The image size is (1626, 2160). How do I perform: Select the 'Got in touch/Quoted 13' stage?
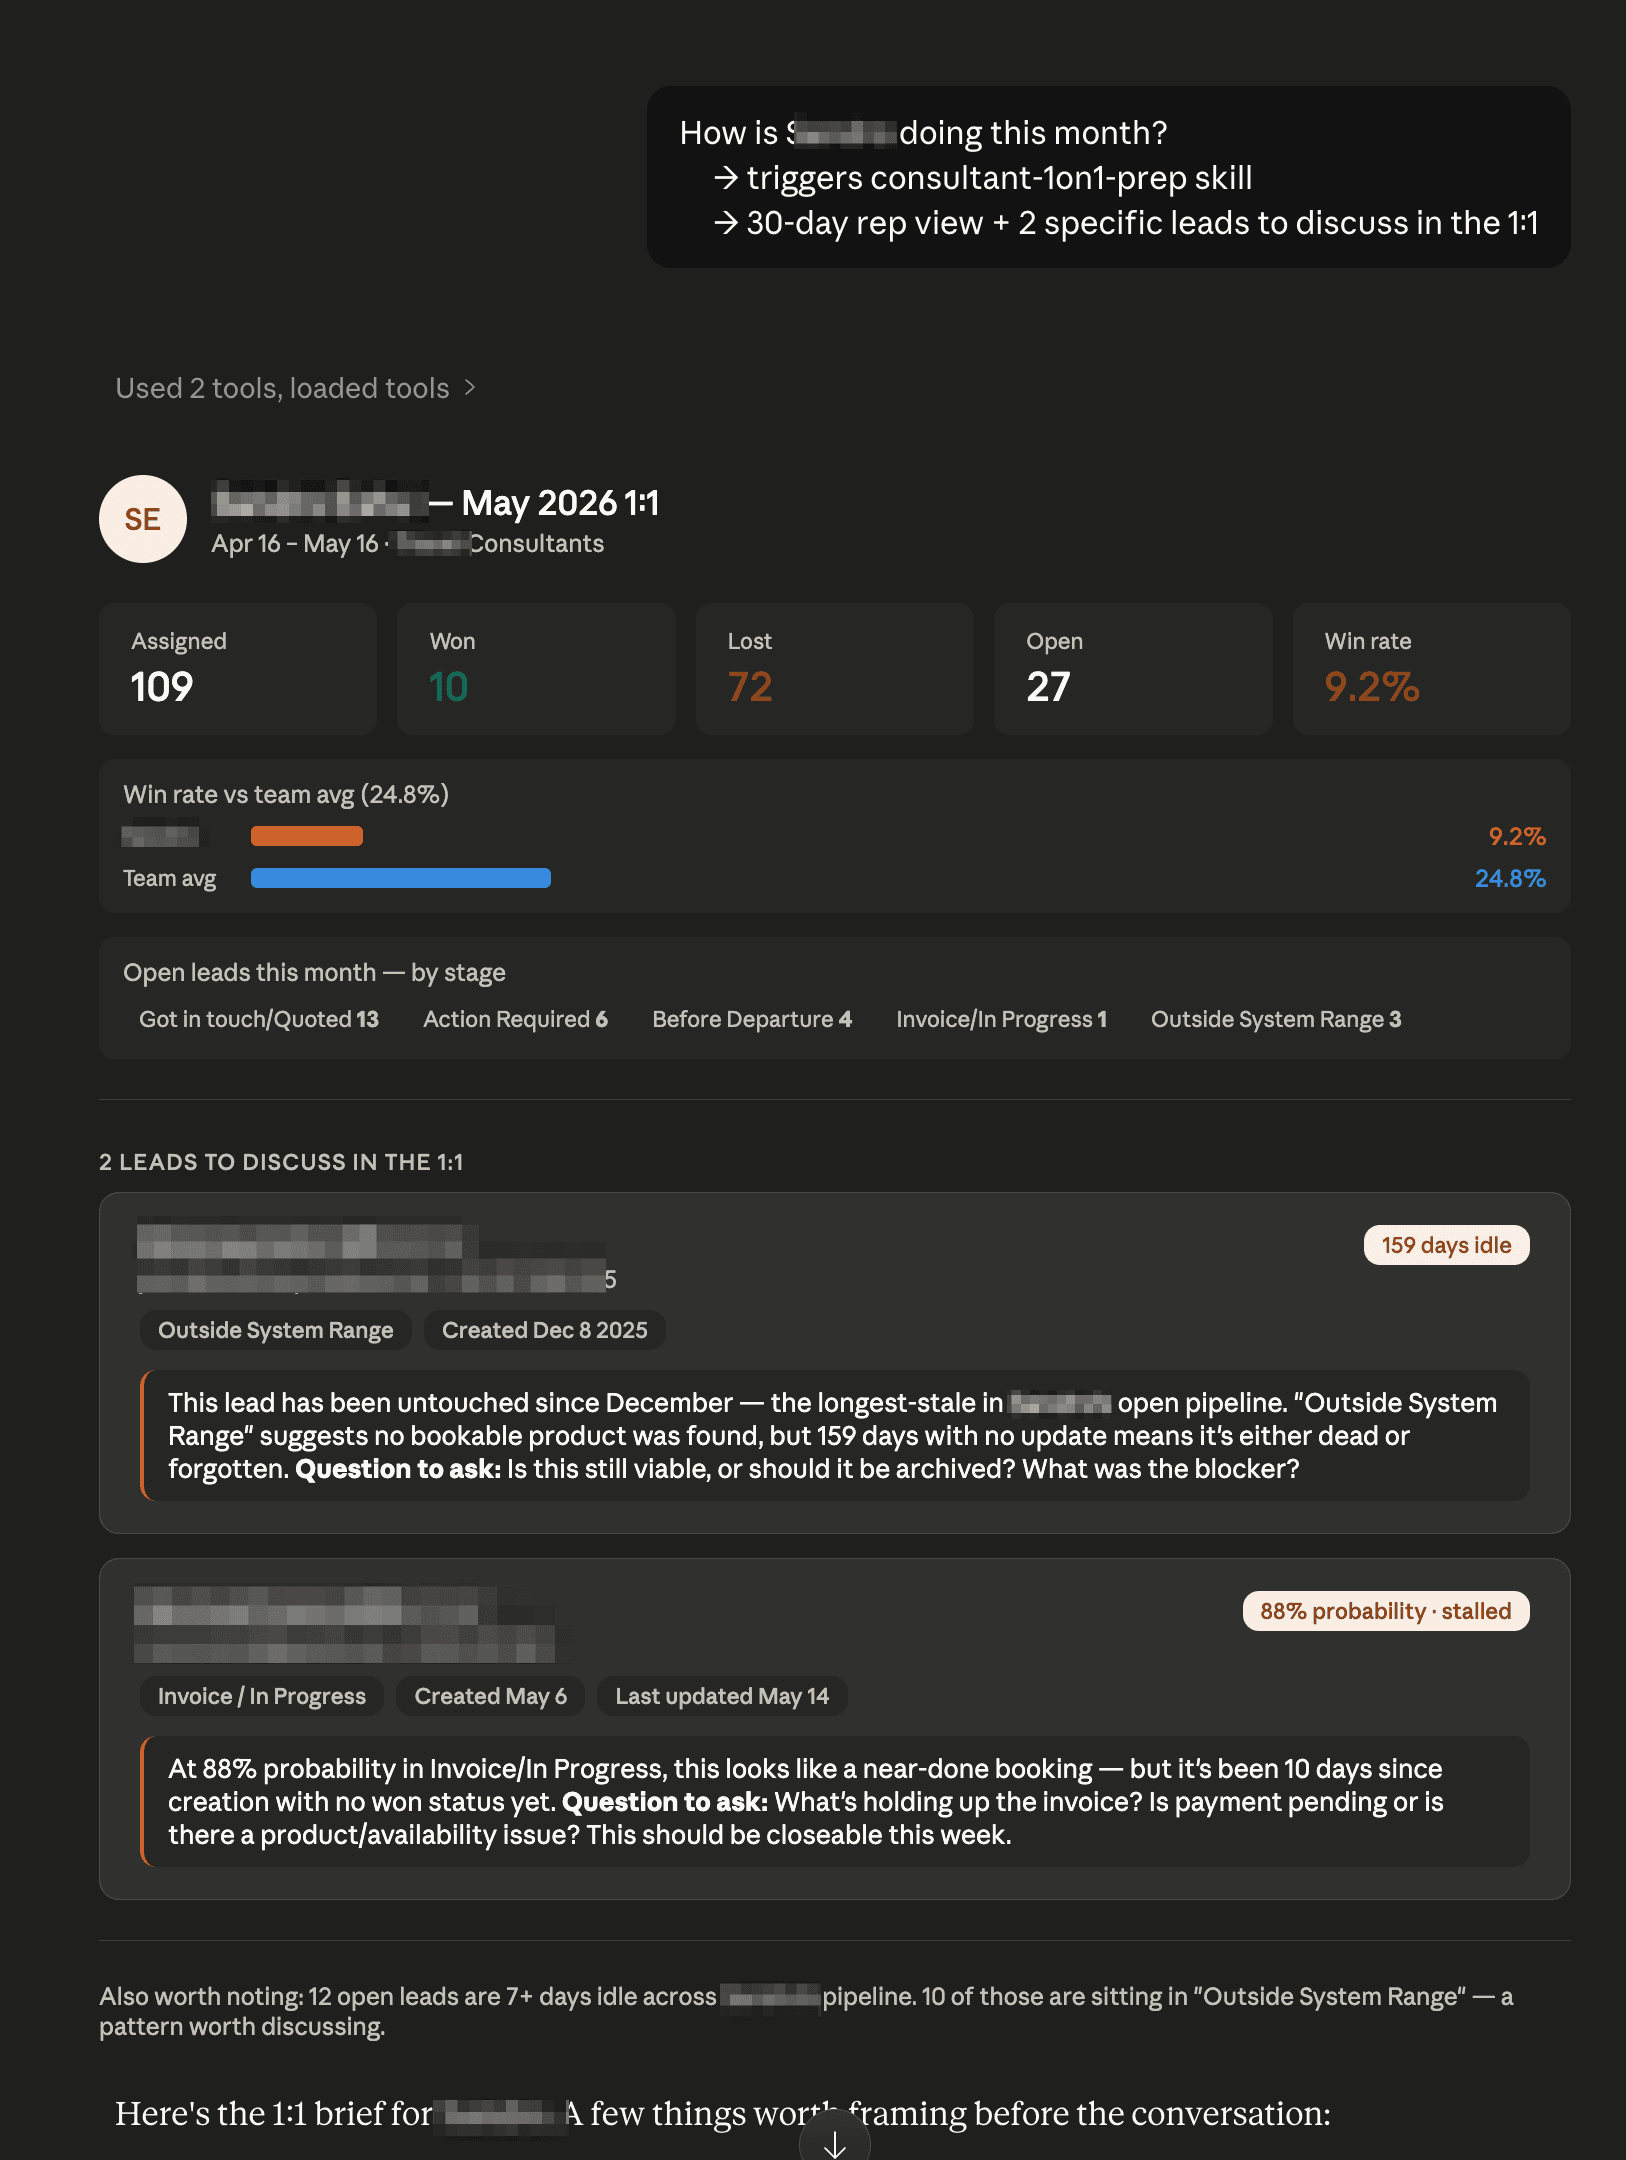coord(259,1019)
